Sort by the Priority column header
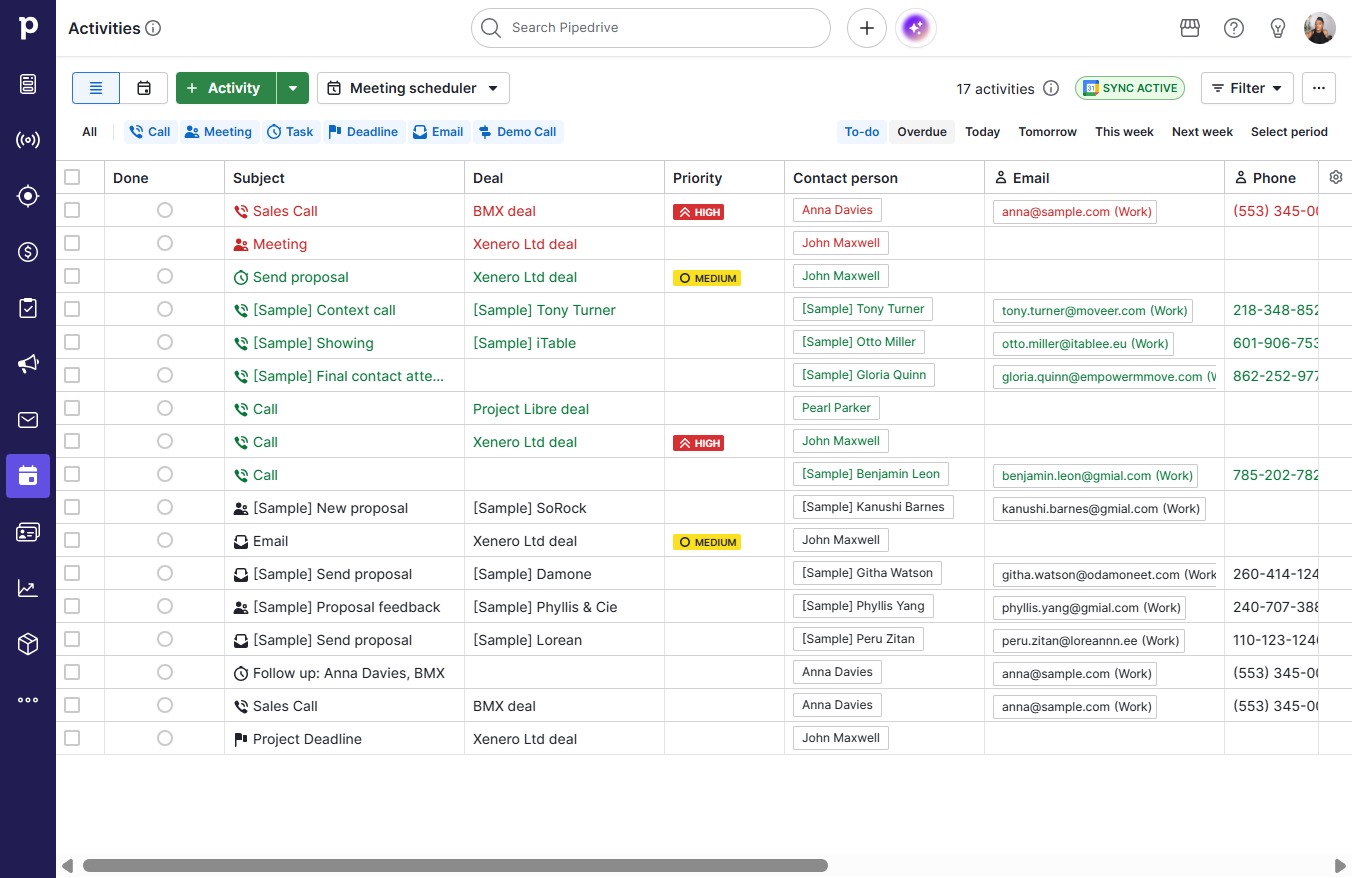The image size is (1352, 878). (697, 178)
